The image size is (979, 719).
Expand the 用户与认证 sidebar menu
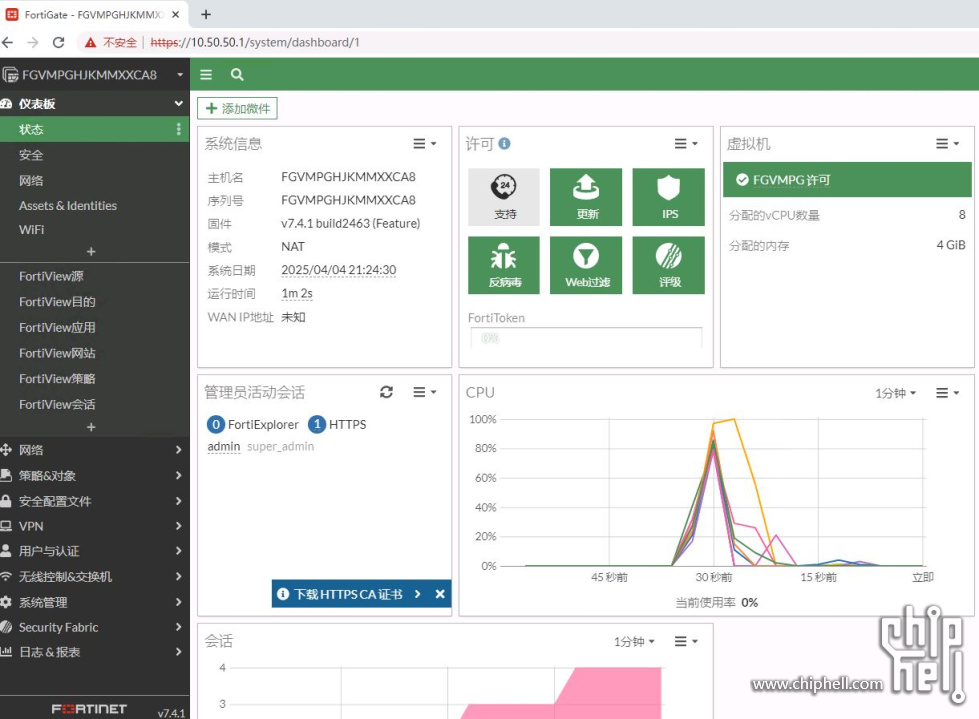(95, 551)
